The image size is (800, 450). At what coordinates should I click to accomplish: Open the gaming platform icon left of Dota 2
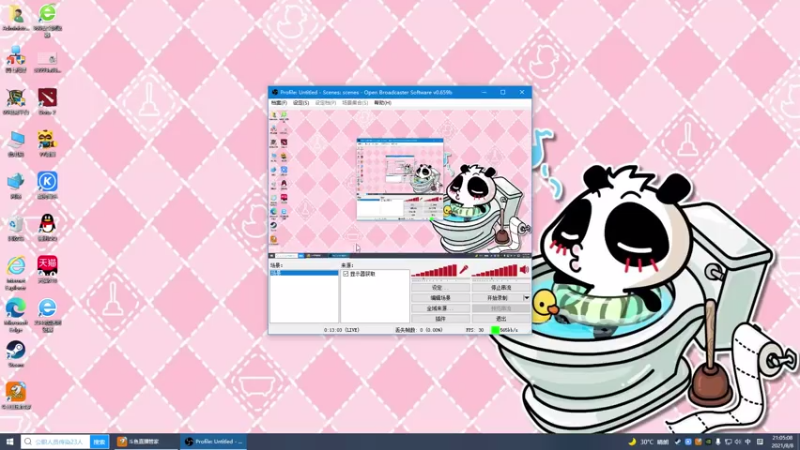coord(16,101)
